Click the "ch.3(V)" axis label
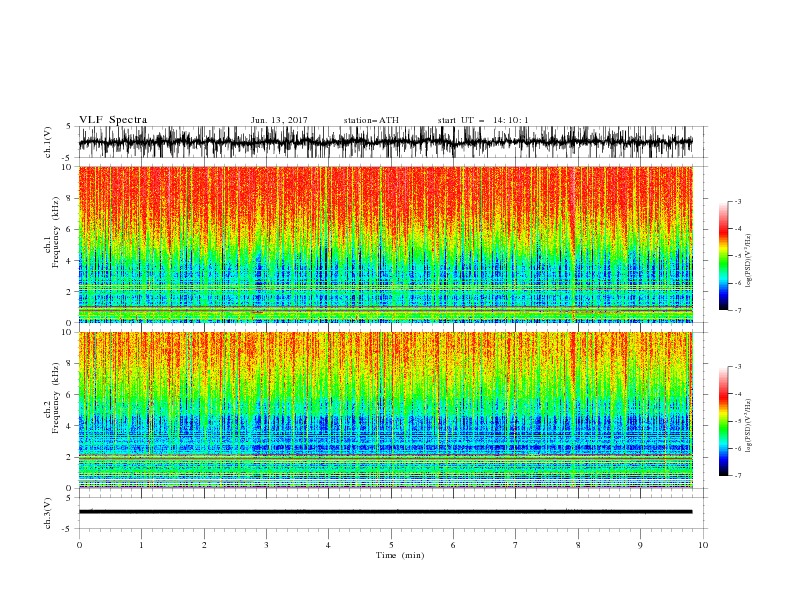Viewport: 792px width, 612px height. tap(48, 514)
